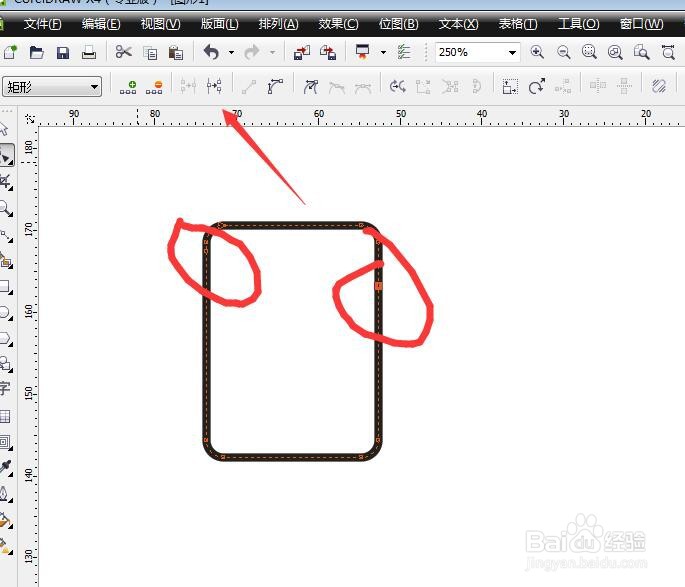Viewport: 685px width, 587px height.
Task: Expand the application launcher dropdown arrow
Action: coord(383,52)
